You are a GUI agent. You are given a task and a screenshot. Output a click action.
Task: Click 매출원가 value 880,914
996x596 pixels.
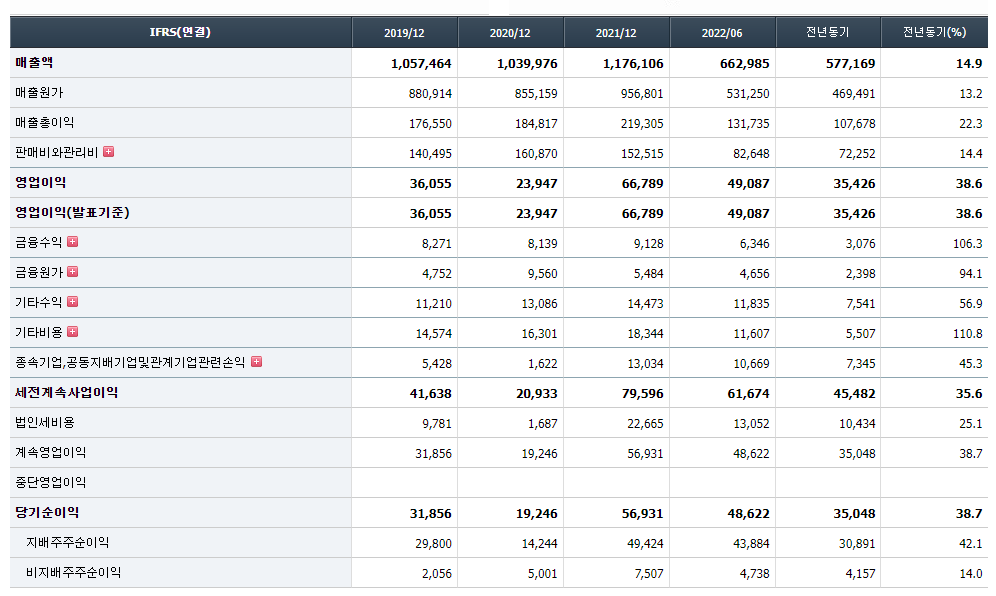pos(431,94)
